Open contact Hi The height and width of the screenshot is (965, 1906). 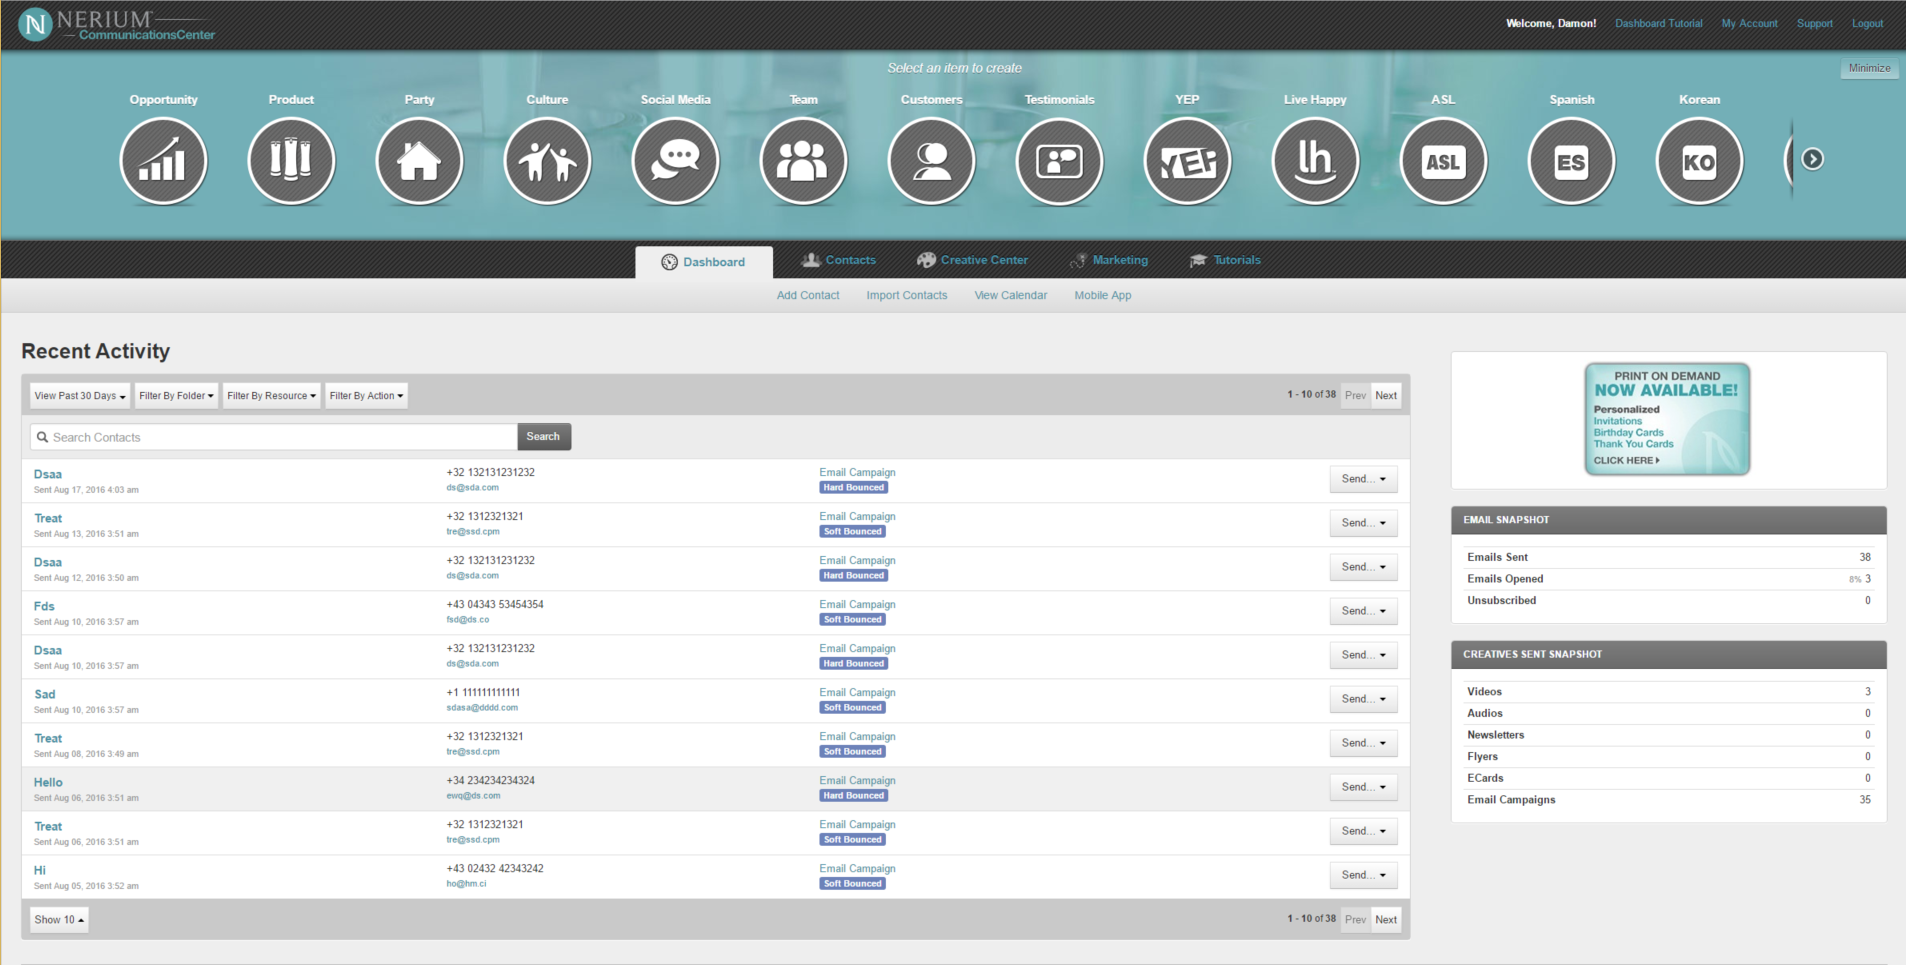pos(40,870)
